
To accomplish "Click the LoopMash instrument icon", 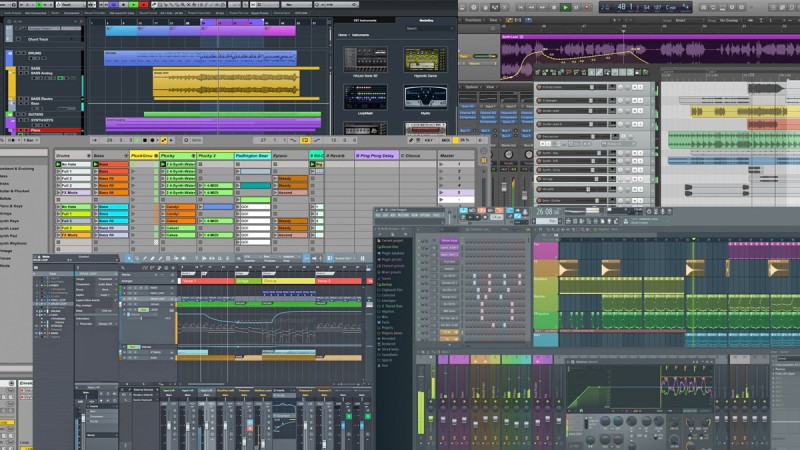I will pos(363,97).
